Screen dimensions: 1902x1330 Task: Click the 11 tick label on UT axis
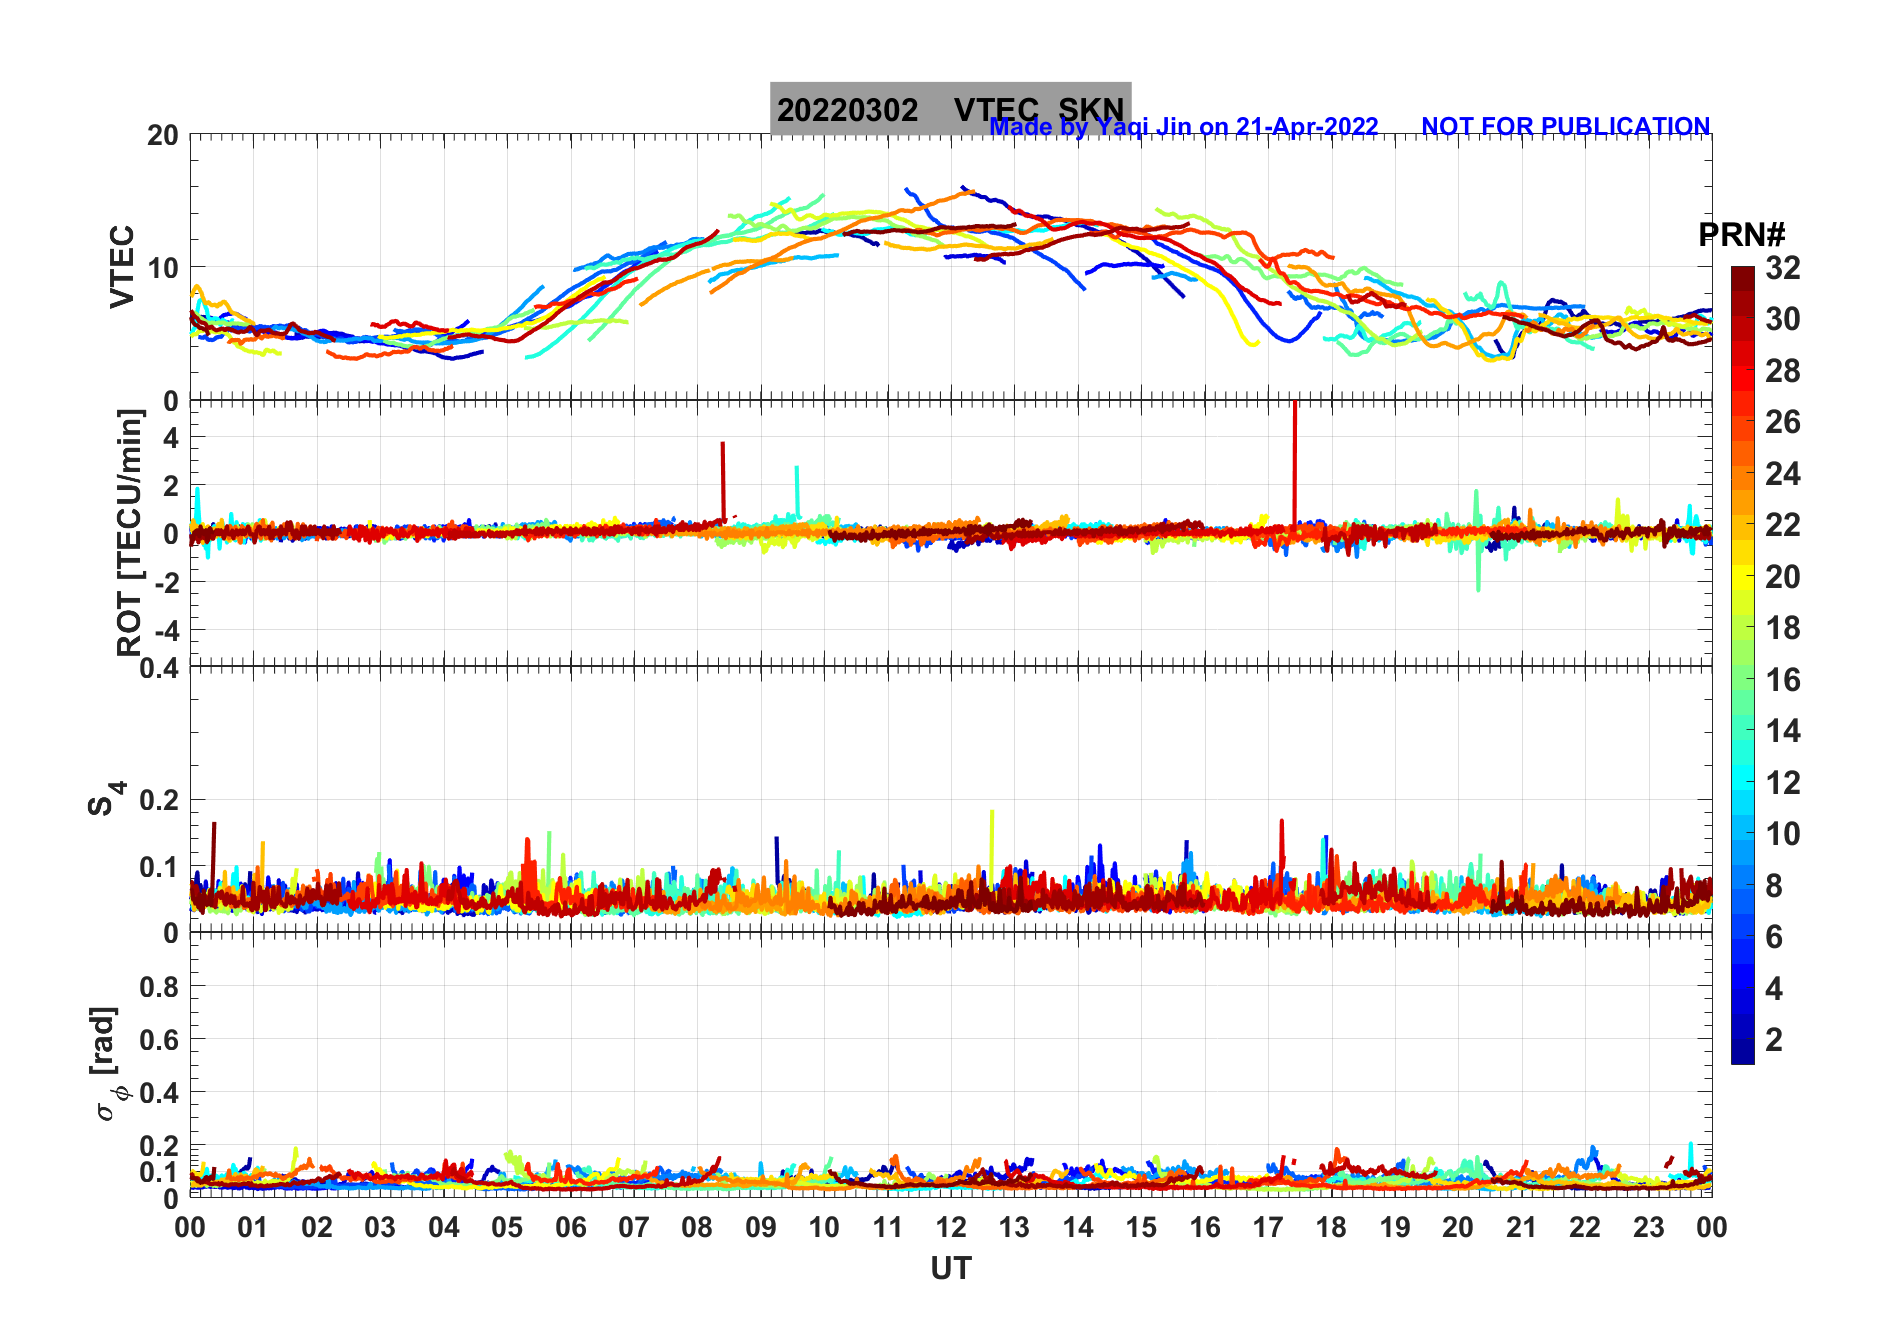[x=888, y=1227]
